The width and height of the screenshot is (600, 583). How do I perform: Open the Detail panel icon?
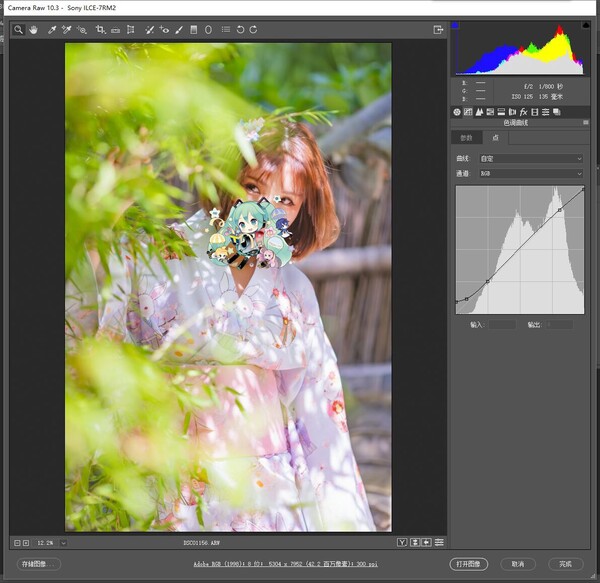pyautogui.click(x=479, y=112)
